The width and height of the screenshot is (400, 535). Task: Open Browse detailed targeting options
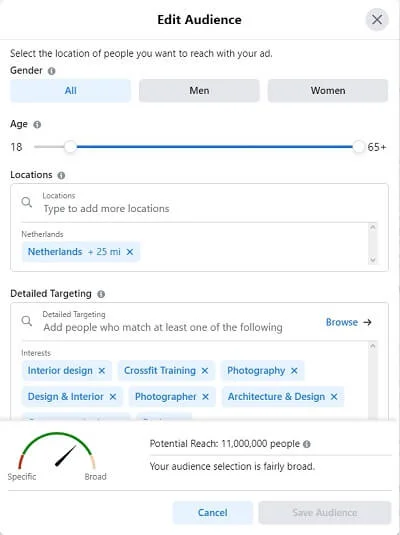(x=348, y=322)
